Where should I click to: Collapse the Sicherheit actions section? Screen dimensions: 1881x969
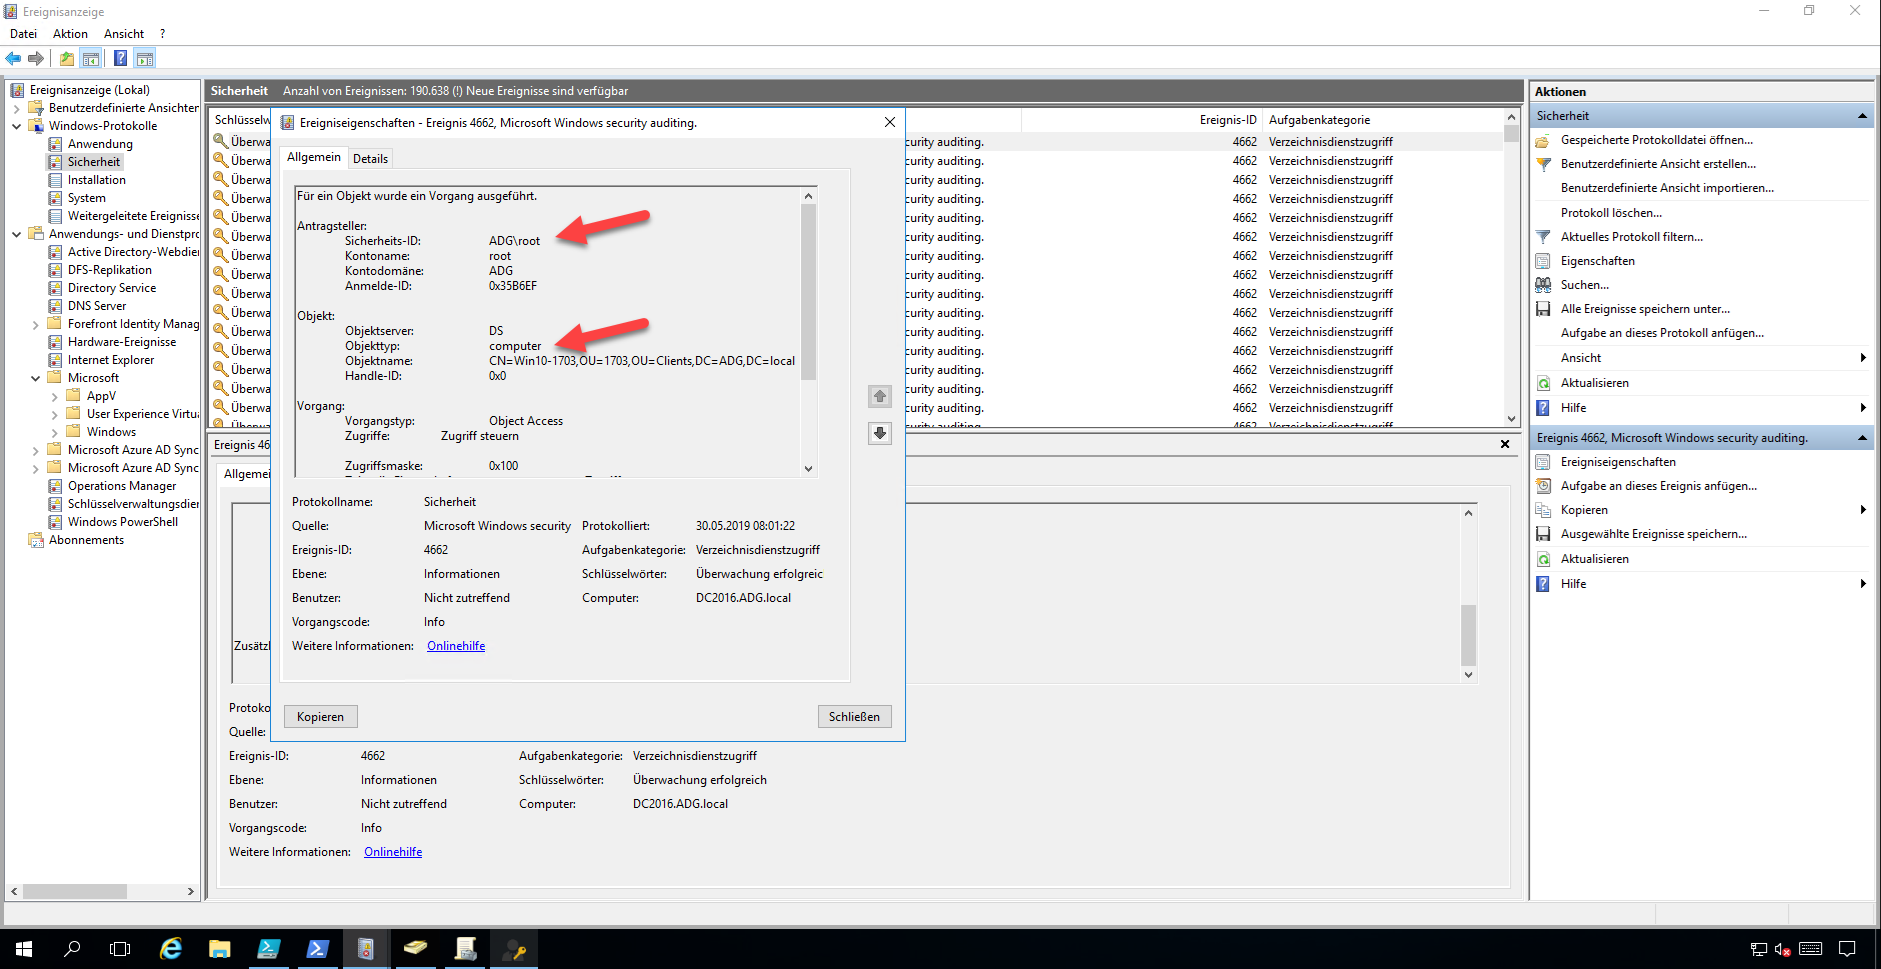[1862, 116]
